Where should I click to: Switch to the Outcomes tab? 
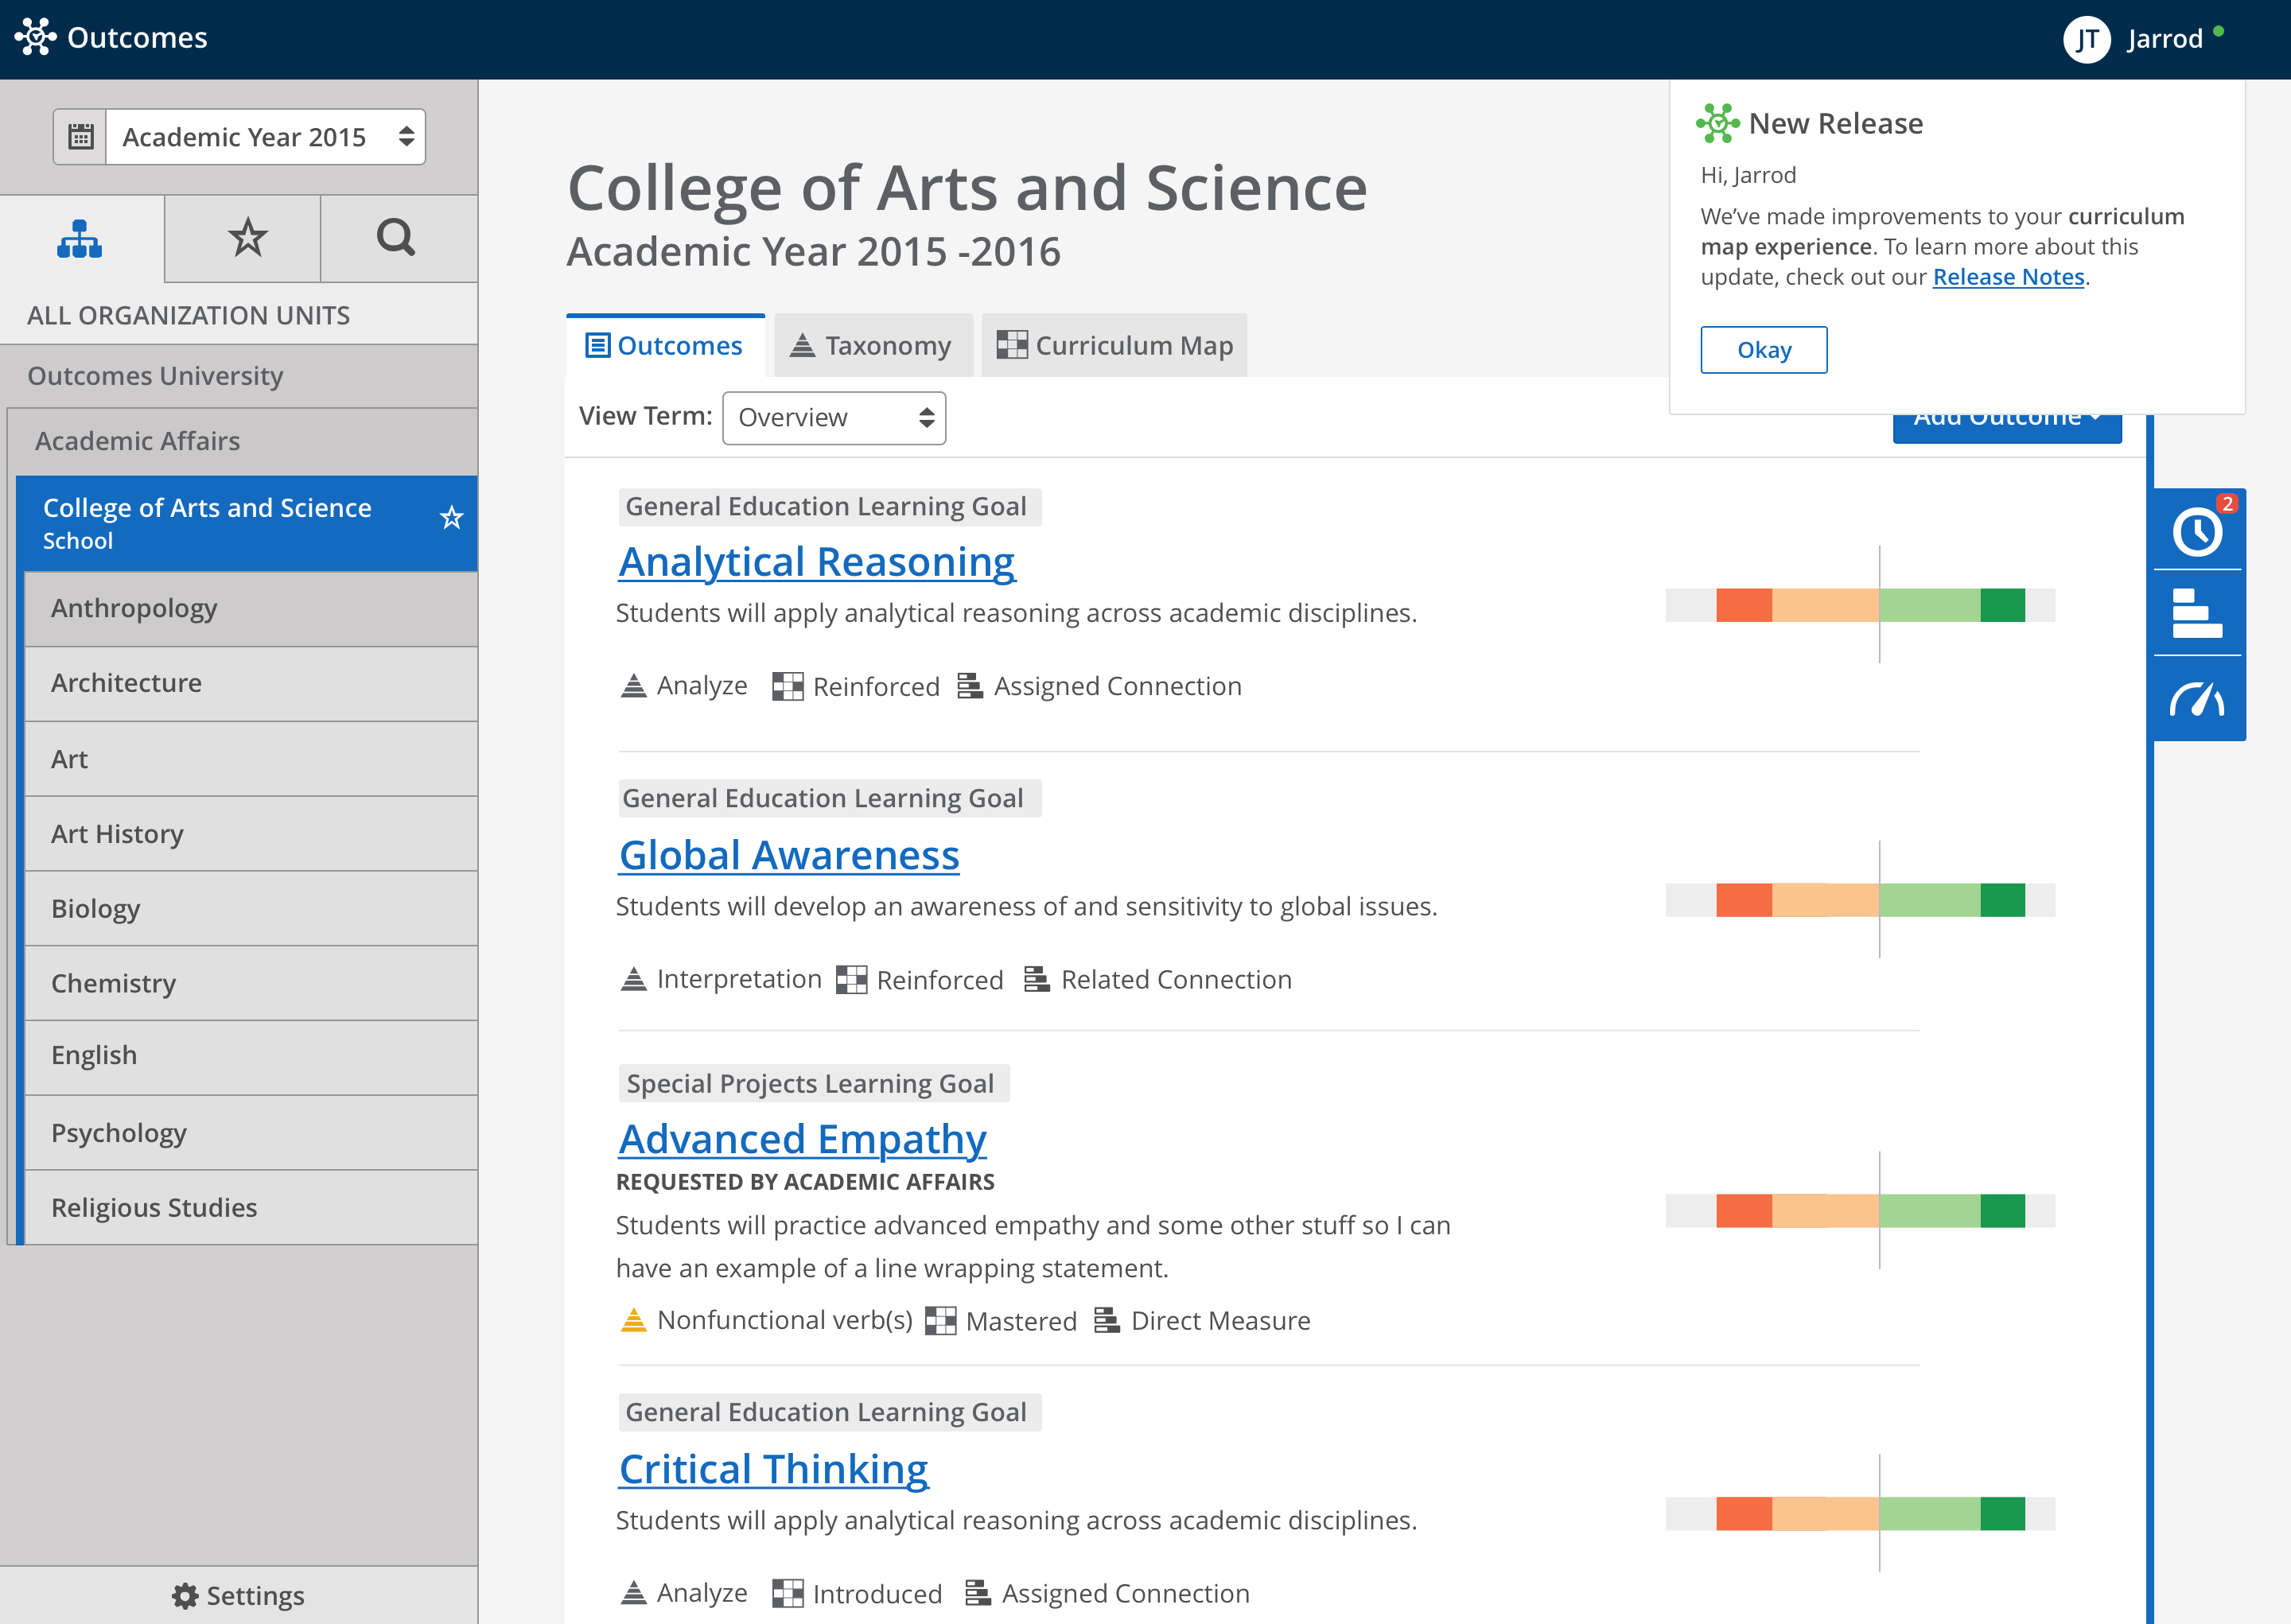665,346
